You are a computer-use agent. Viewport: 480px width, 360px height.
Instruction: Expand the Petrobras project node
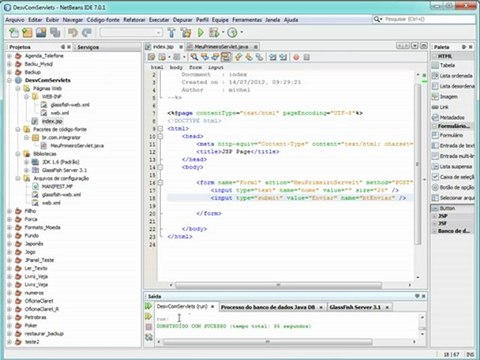[x=10, y=317]
